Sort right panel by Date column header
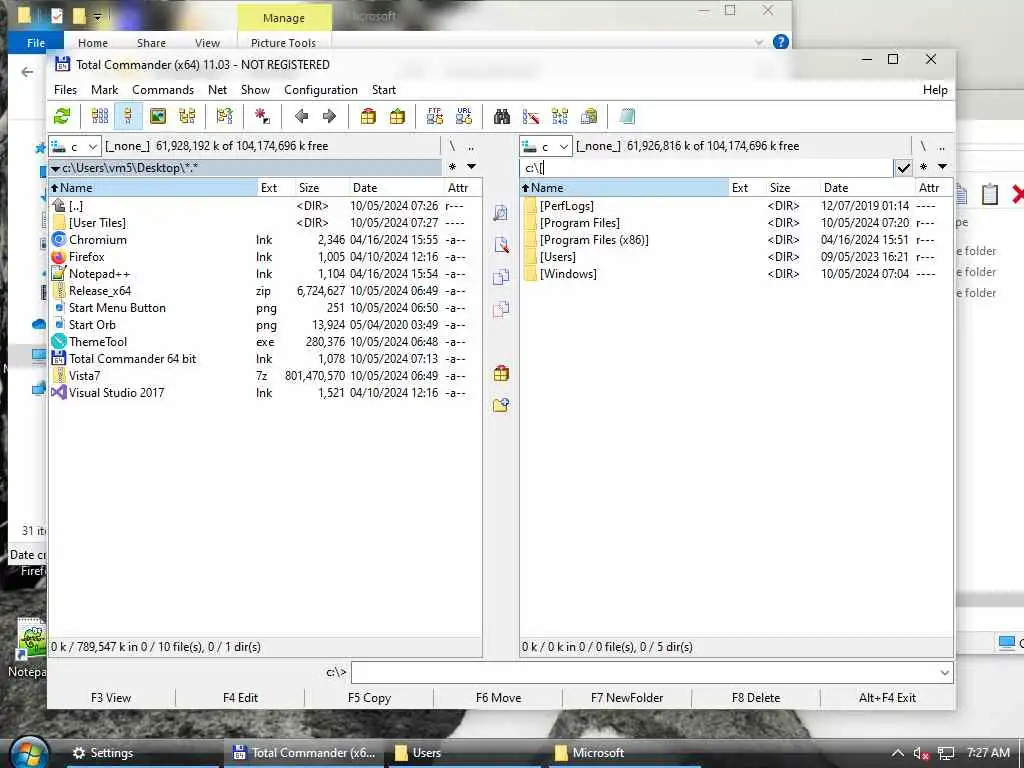The image size is (1024, 768). [x=867, y=188]
